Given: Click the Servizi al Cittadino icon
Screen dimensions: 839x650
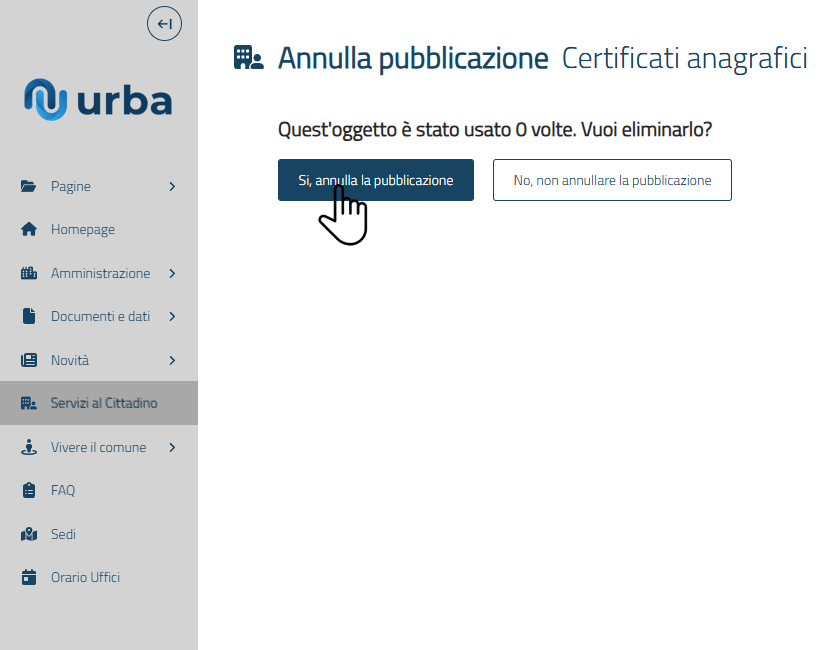Looking at the screenshot, I should (29, 402).
